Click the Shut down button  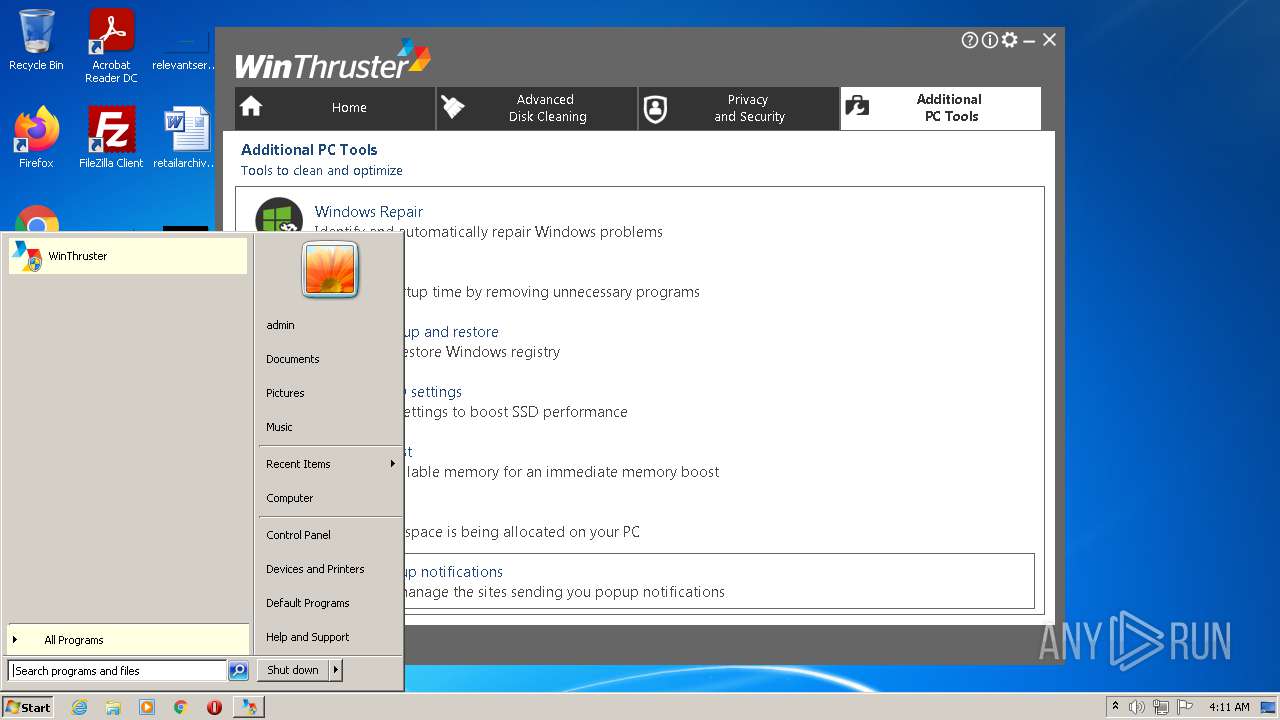click(293, 670)
